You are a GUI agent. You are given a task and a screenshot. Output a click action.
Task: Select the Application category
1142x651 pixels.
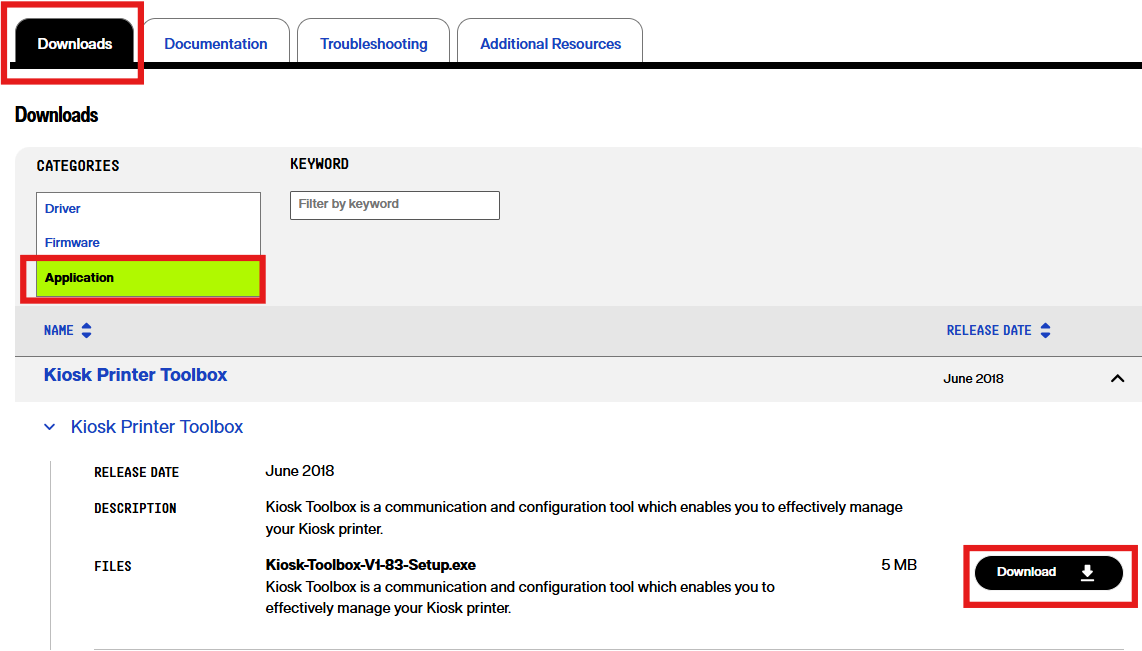click(x=148, y=278)
